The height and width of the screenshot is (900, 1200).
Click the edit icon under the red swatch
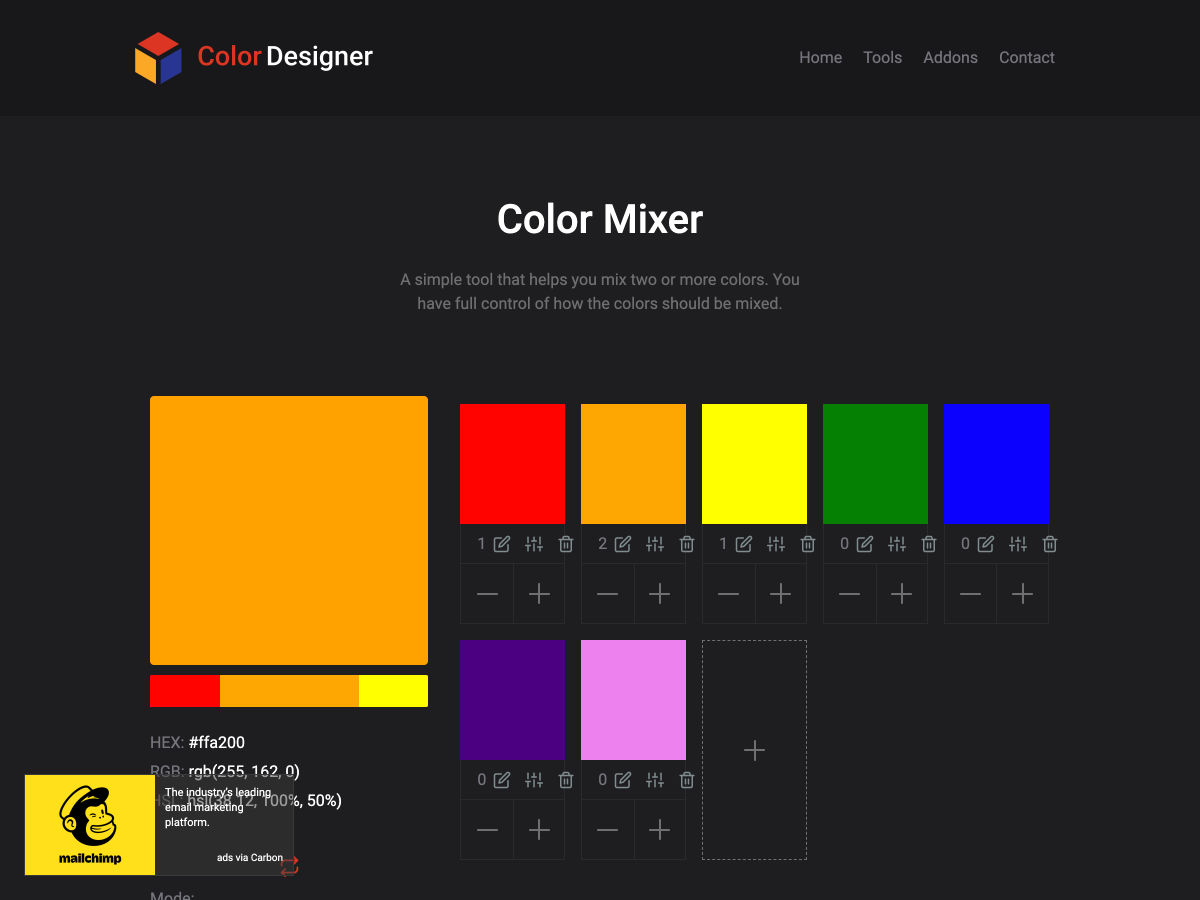[502, 544]
